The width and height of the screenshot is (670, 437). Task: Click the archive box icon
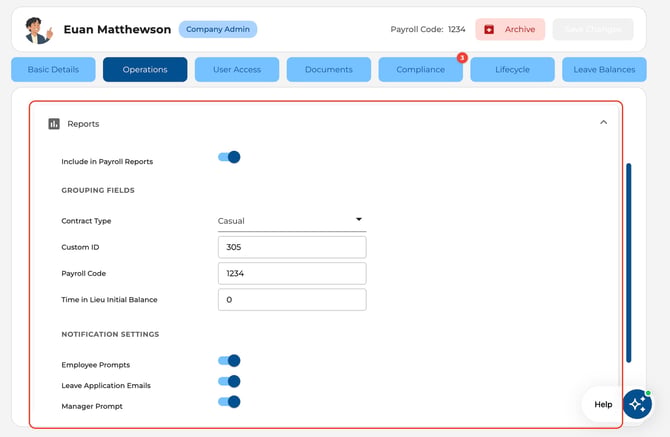coord(489,29)
